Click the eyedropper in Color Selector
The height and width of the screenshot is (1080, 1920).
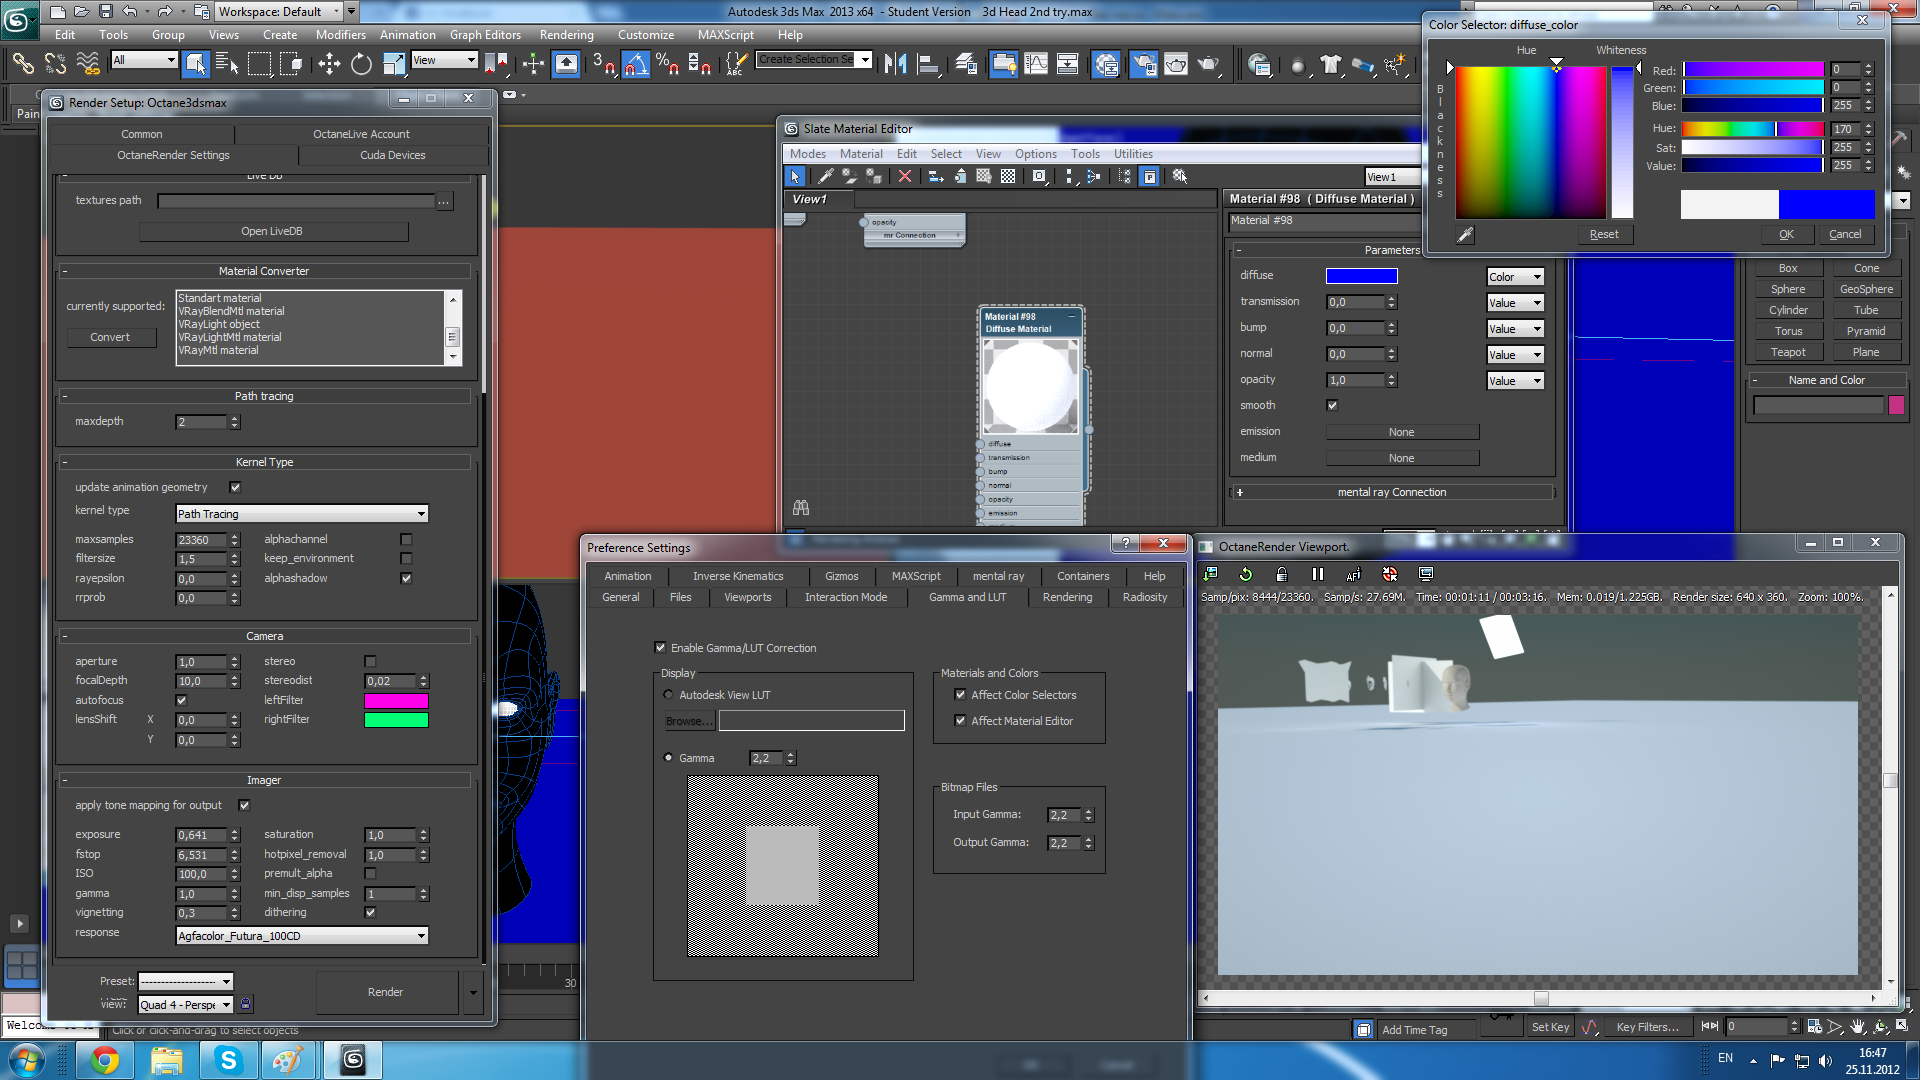point(1465,234)
